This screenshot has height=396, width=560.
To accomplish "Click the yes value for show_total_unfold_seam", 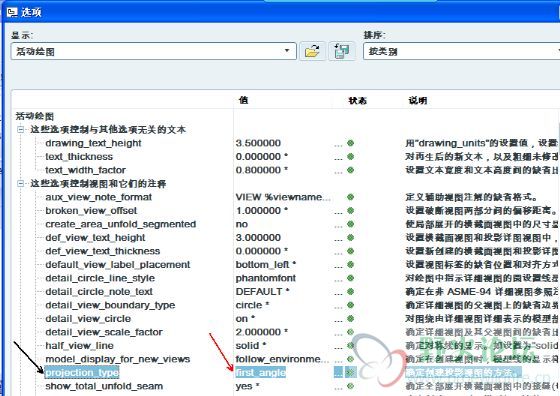I will 248,386.
